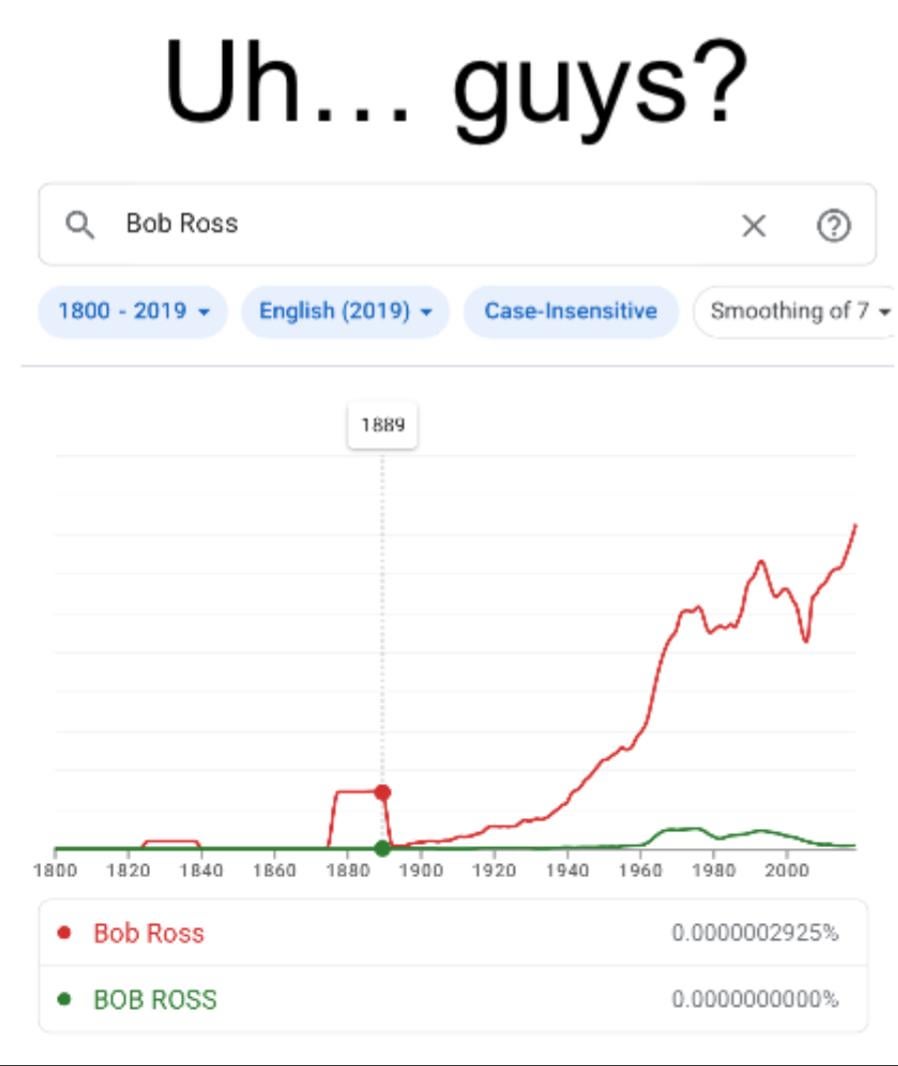Screen dimensions: 898x1066
Task: Click the red line's peak at chart right
Action: tap(855, 525)
